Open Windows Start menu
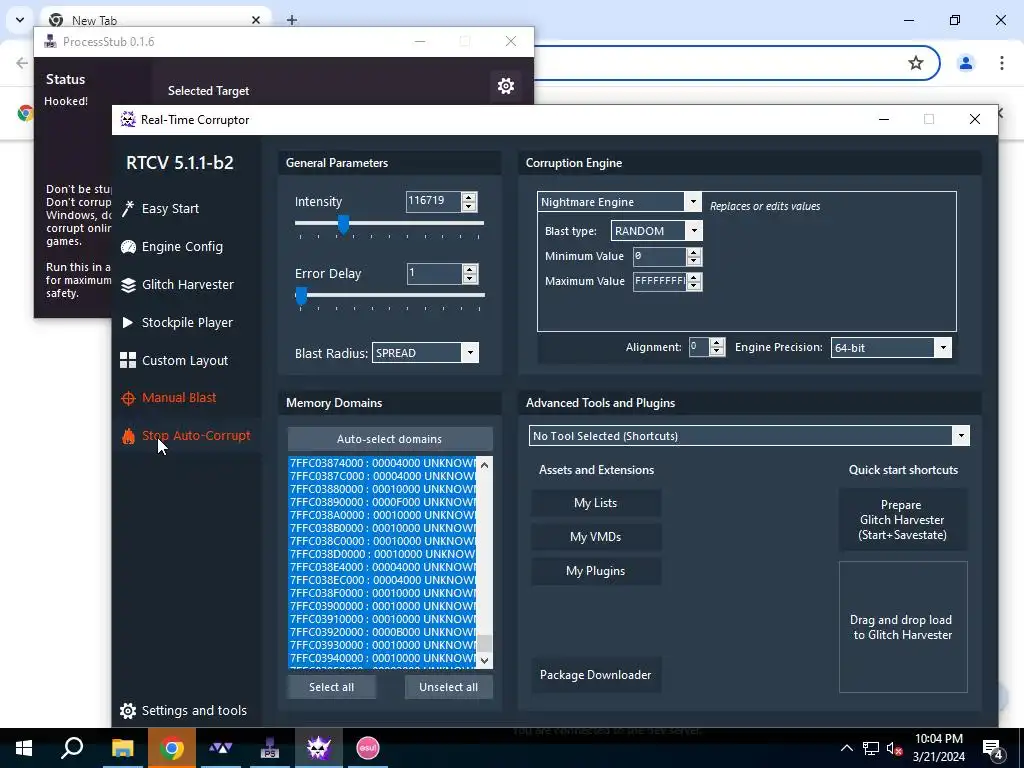1024x768 pixels. [24, 748]
